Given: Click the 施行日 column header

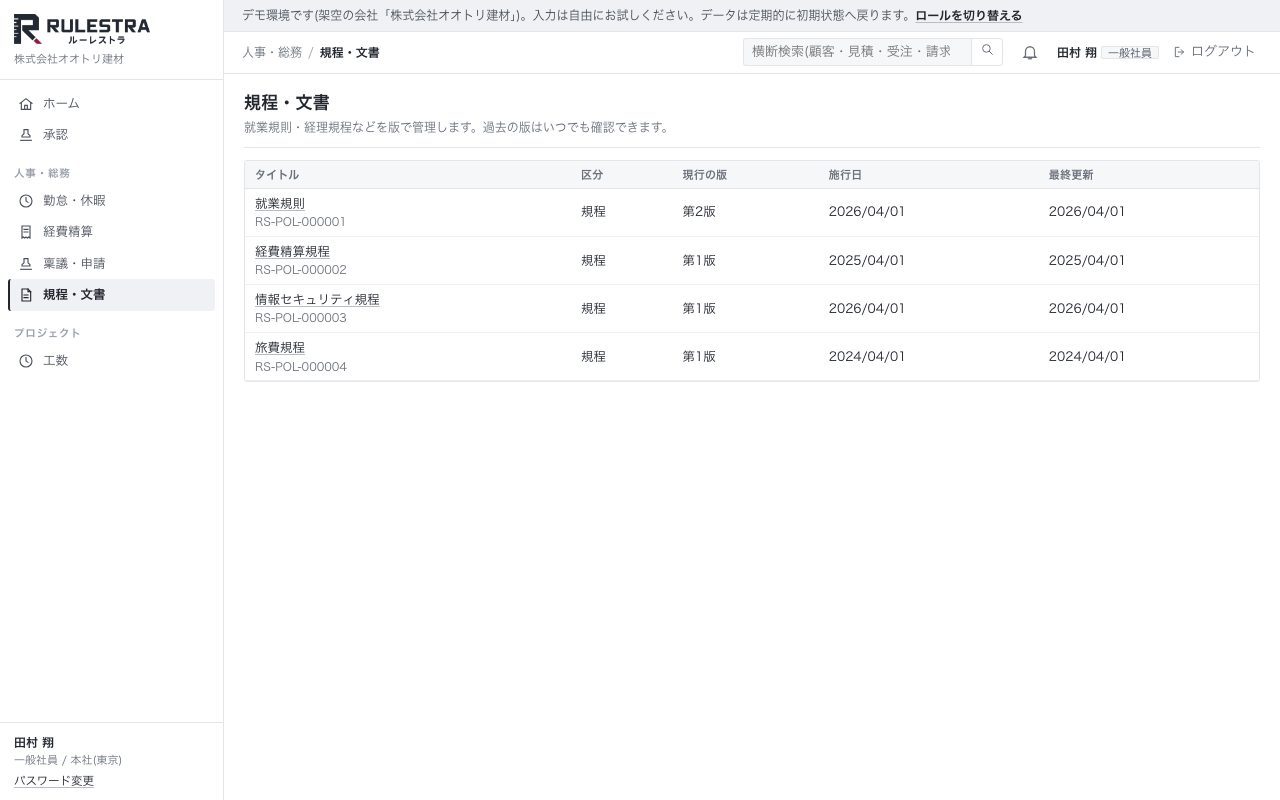Looking at the screenshot, I should [845, 175].
